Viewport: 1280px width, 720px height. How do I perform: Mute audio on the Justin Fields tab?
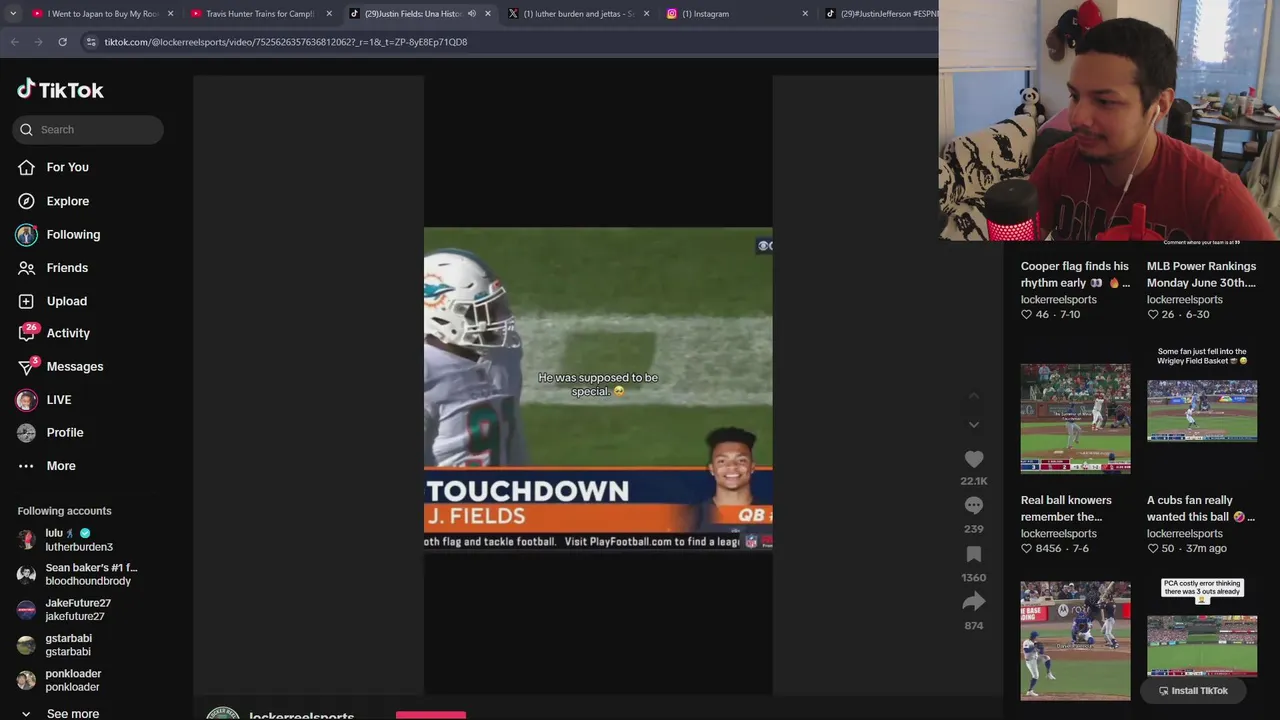point(472,14)
